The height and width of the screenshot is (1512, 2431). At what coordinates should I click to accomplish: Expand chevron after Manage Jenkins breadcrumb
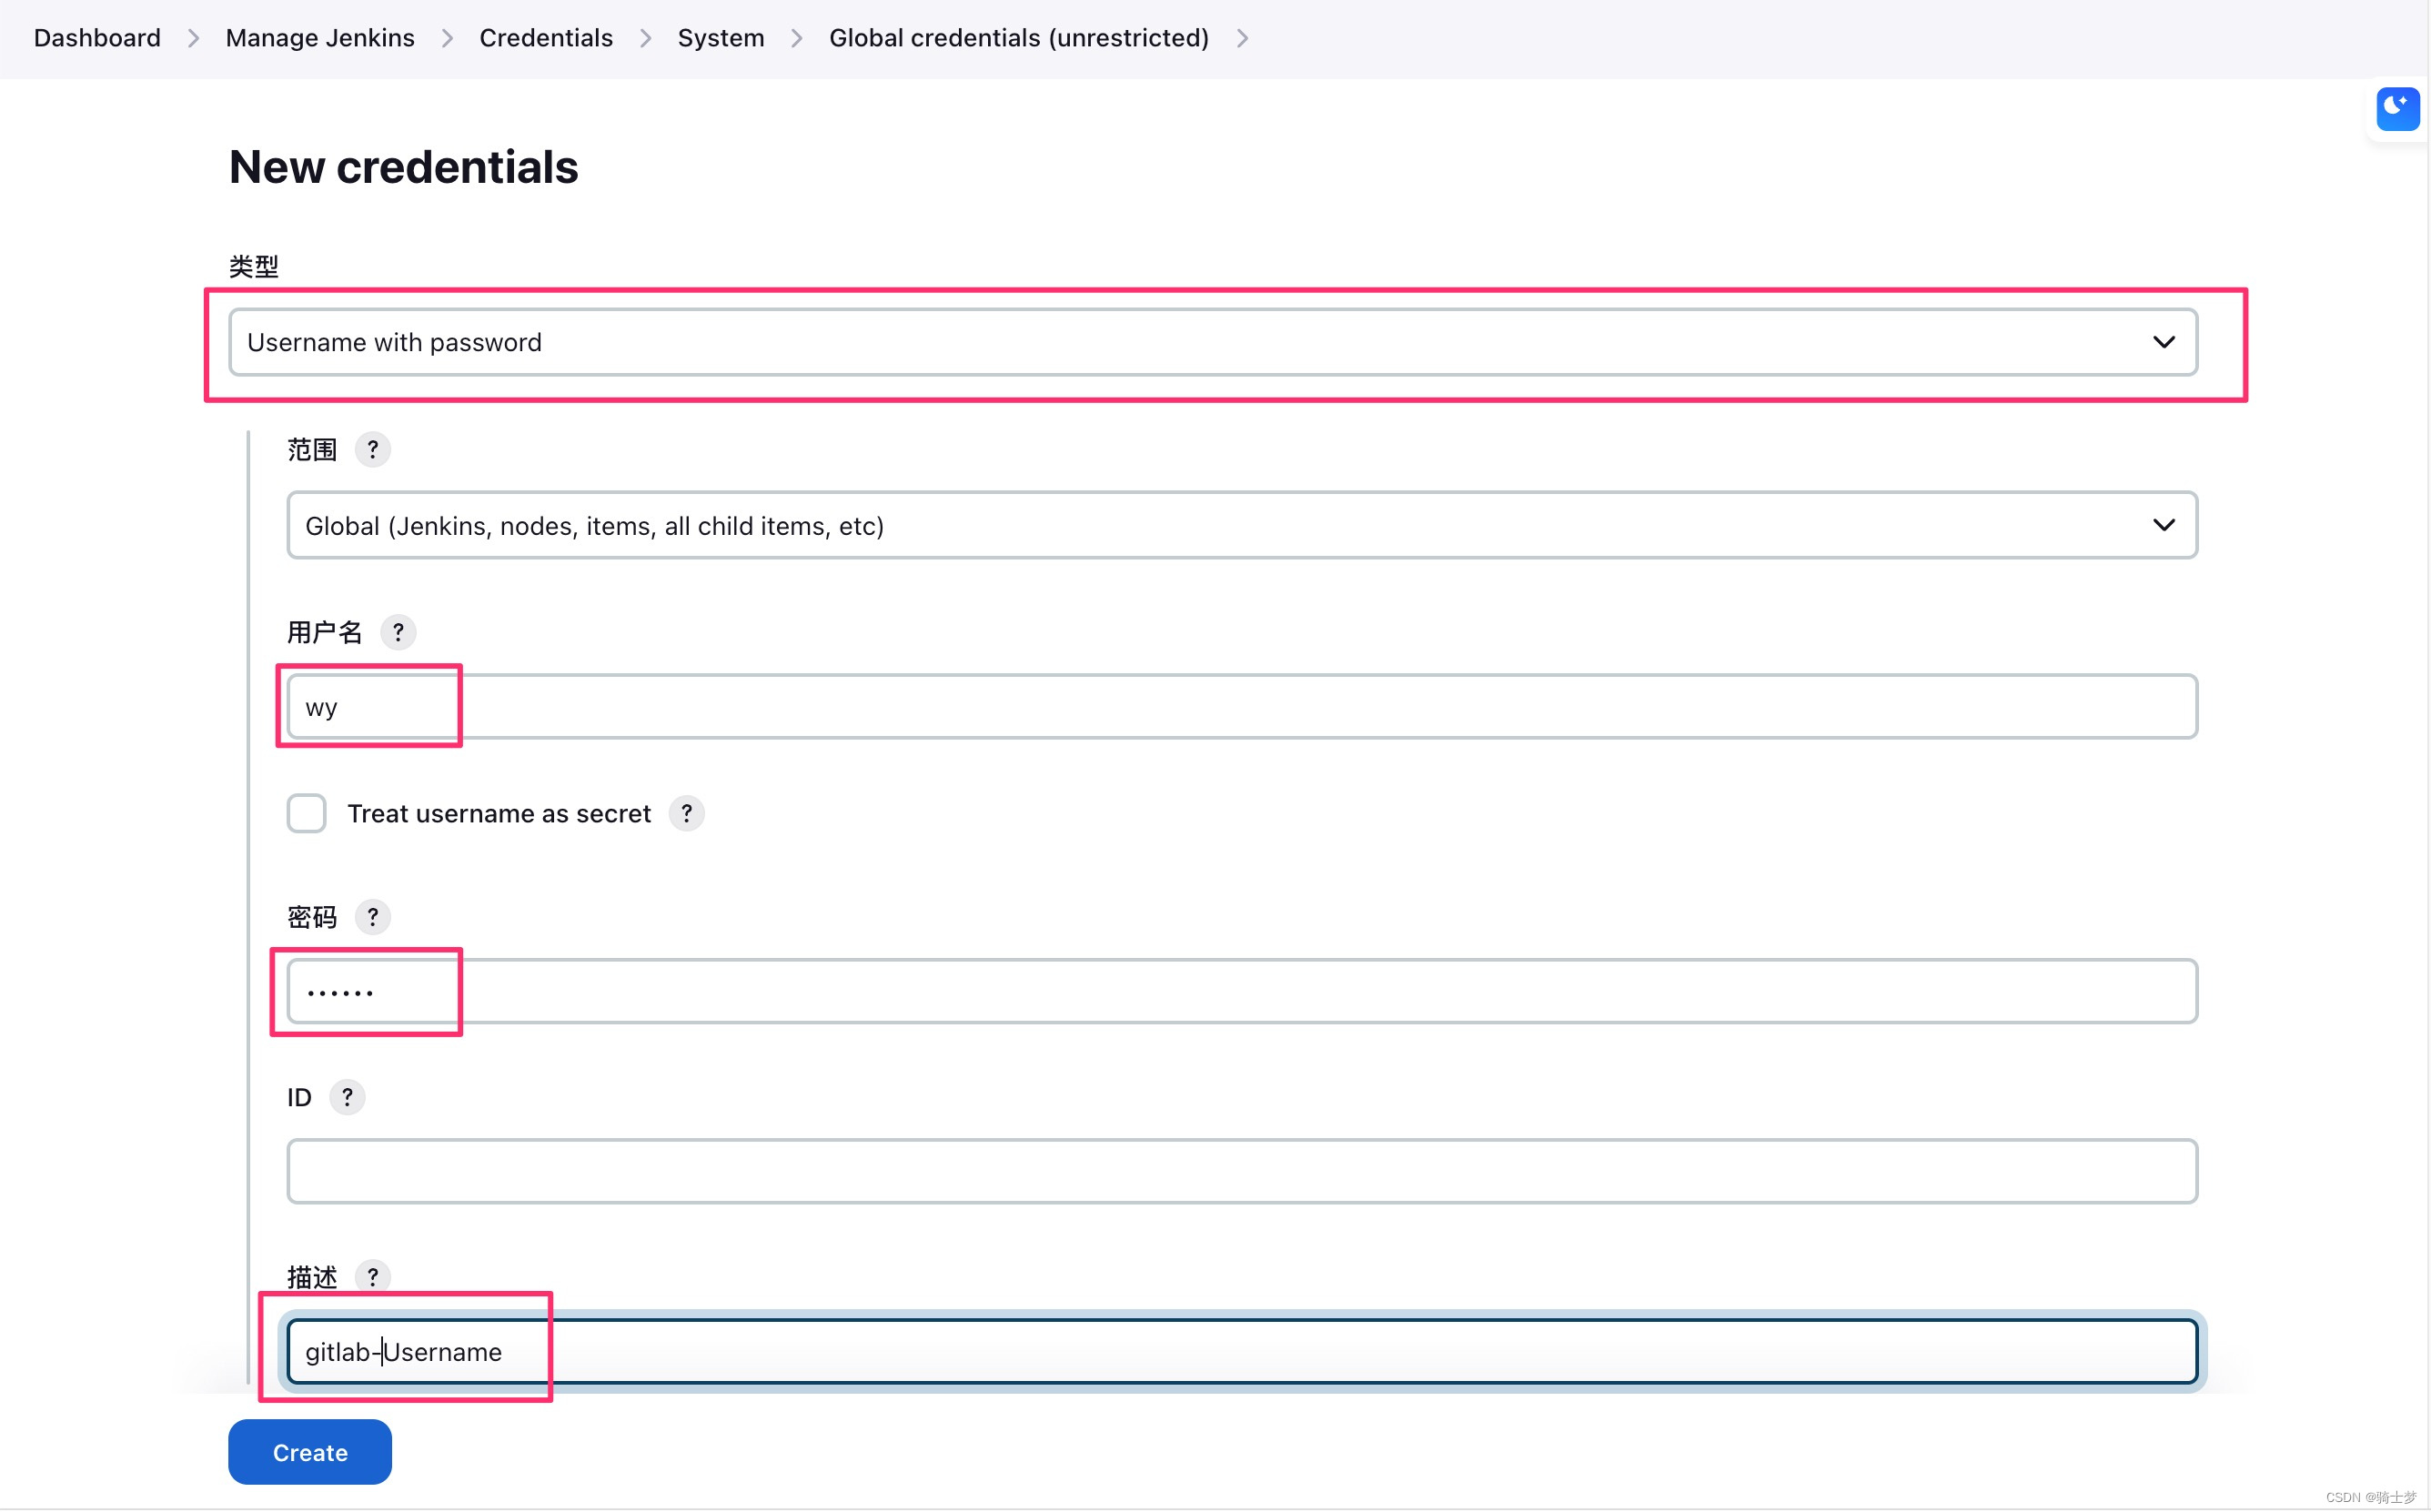click(x=447, y=38)
